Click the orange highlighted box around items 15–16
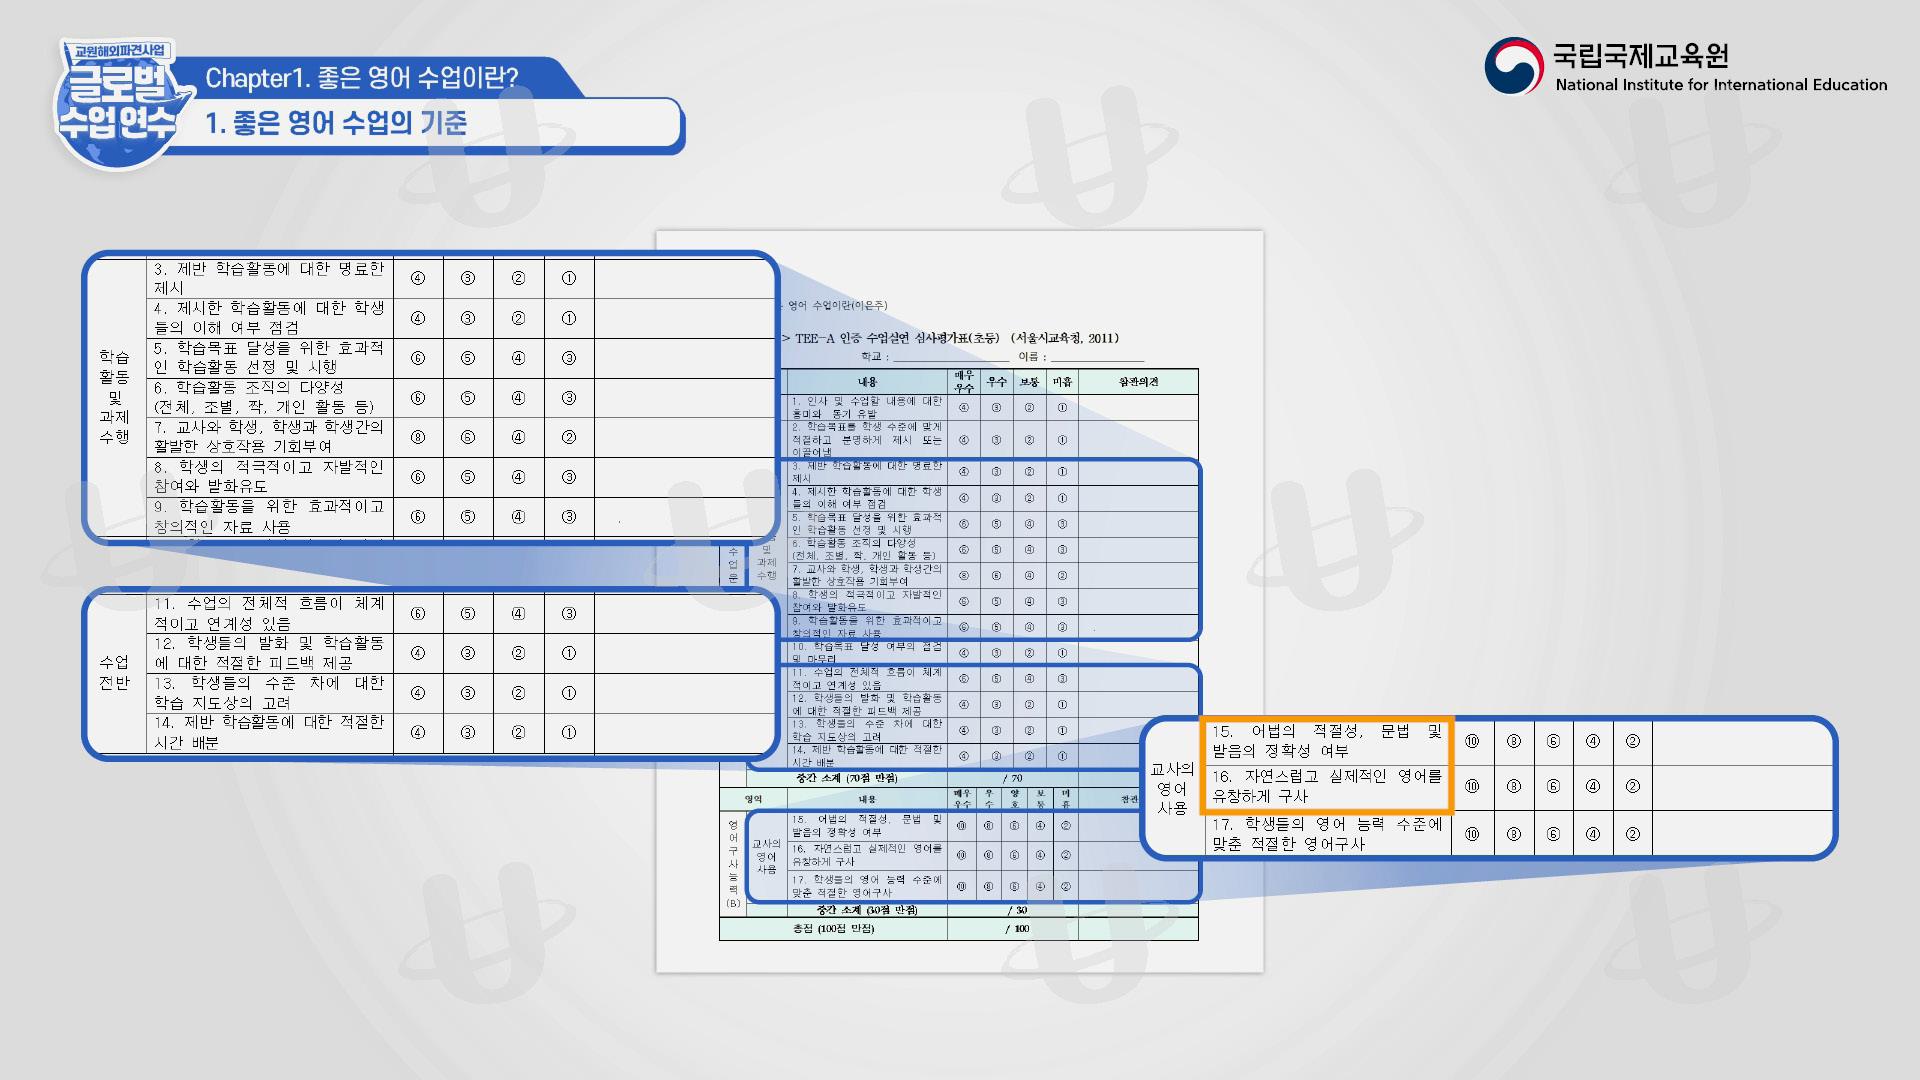 1326,764
